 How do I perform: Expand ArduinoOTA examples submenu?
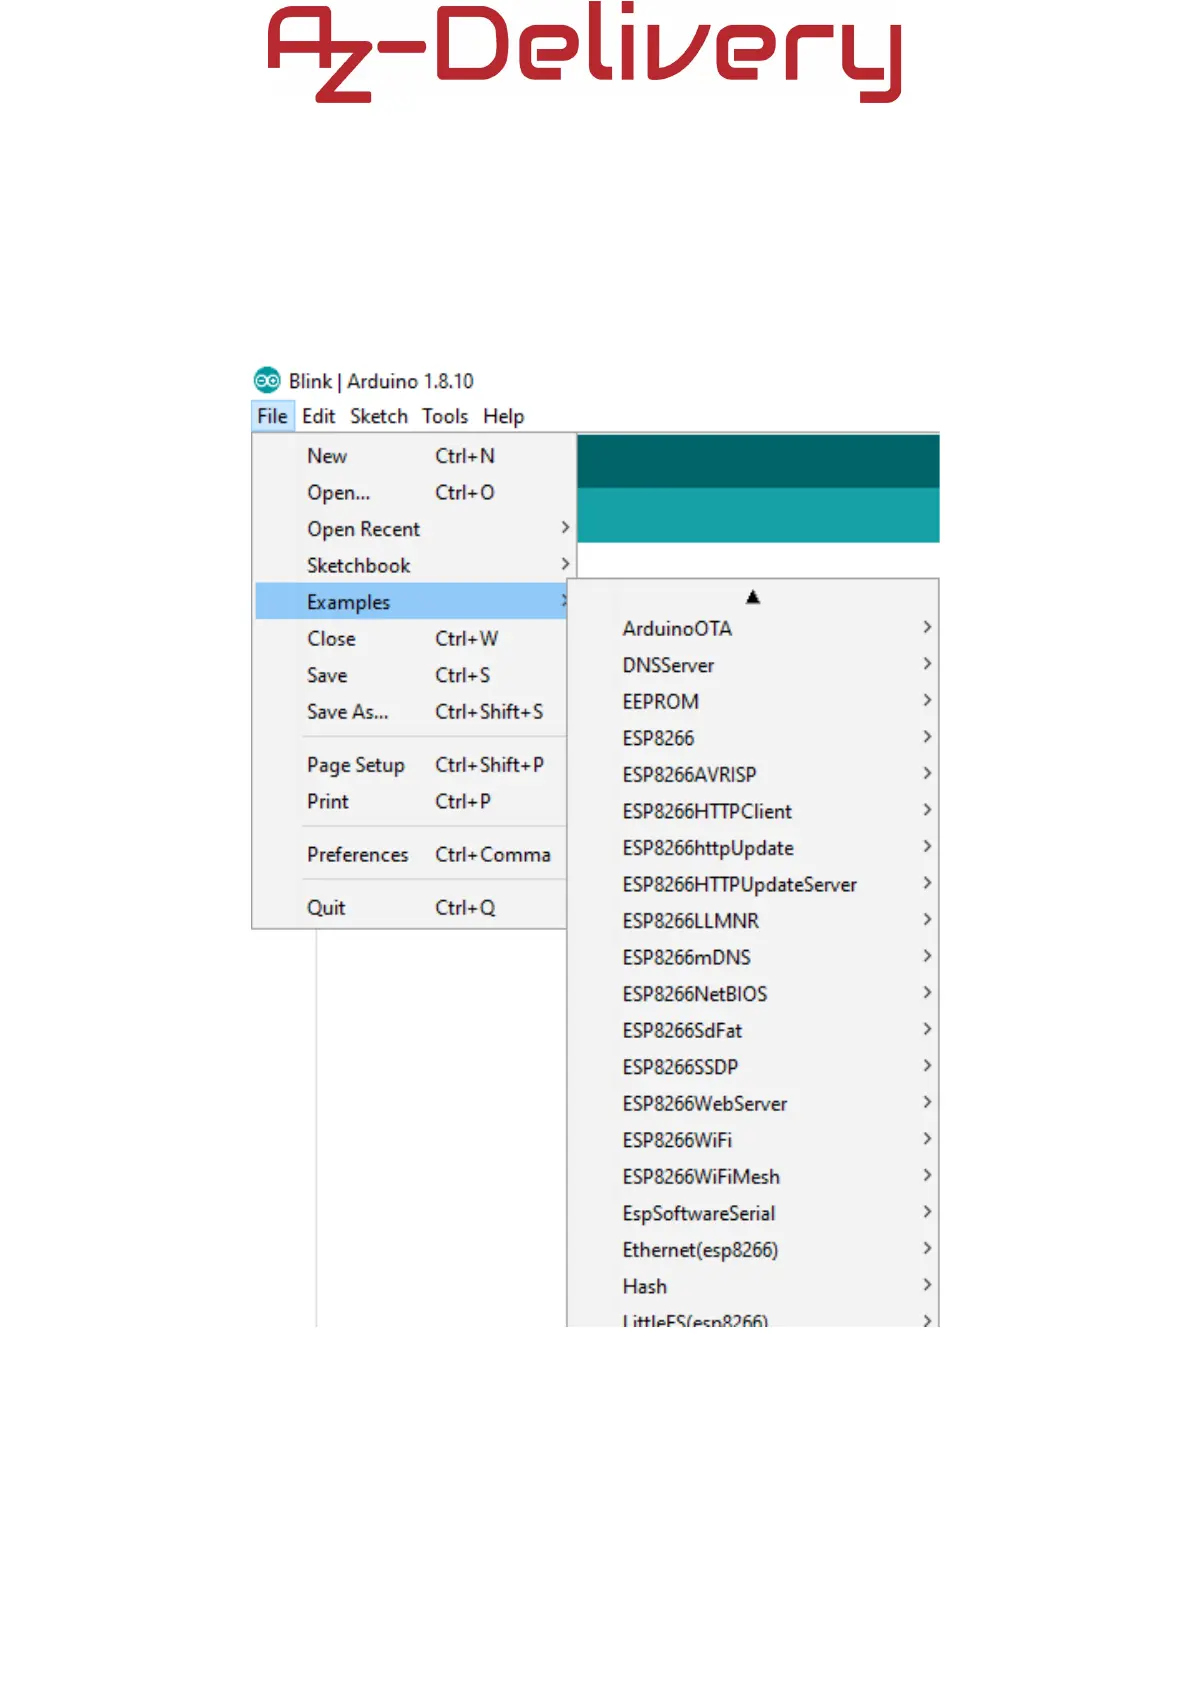click(x=753, y=628)
